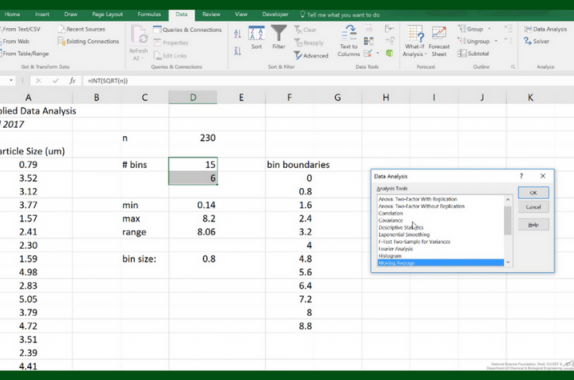The height and width of the screenshot is (380, 574).
Task: Launch the Solver add-in
Action: click(536, 41)
